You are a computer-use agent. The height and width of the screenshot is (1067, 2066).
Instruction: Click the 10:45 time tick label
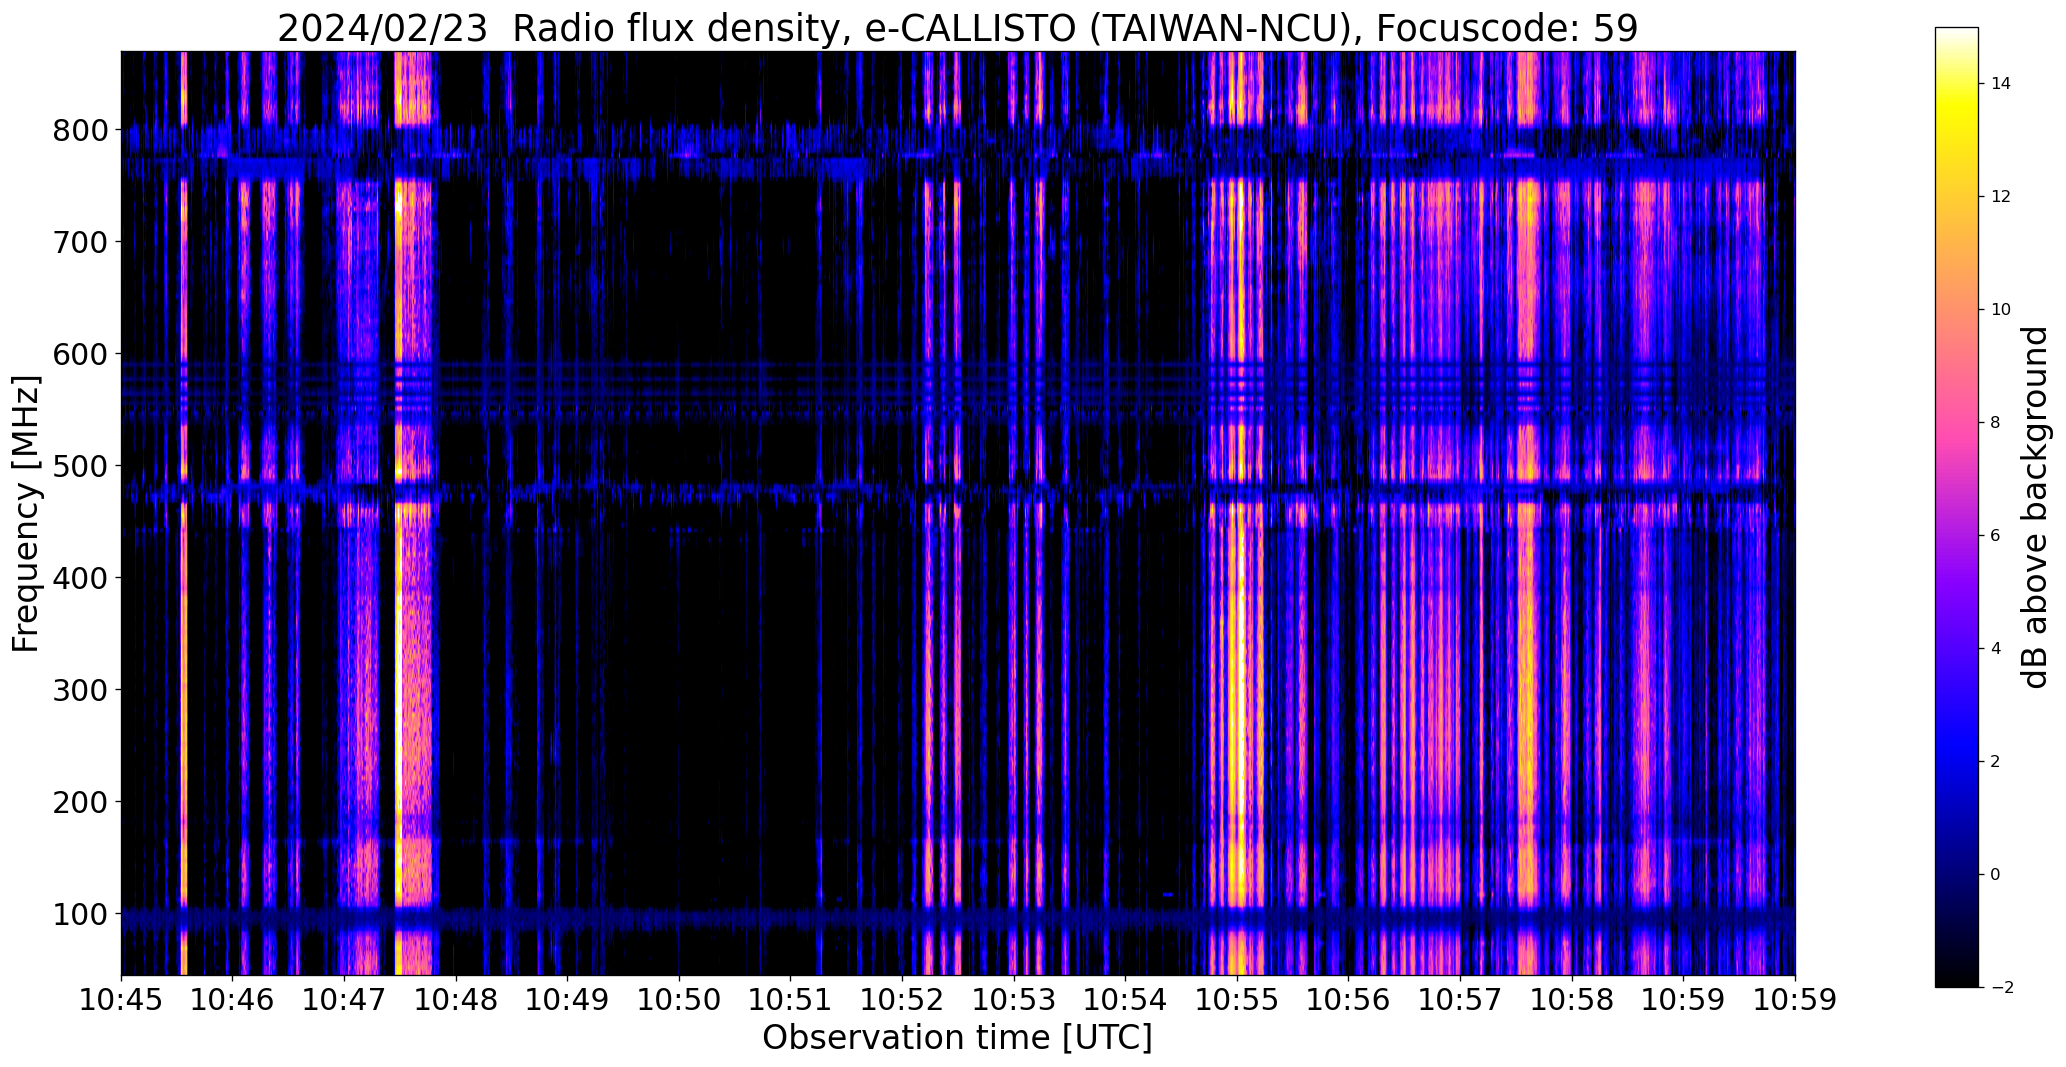coord(121,1000)
